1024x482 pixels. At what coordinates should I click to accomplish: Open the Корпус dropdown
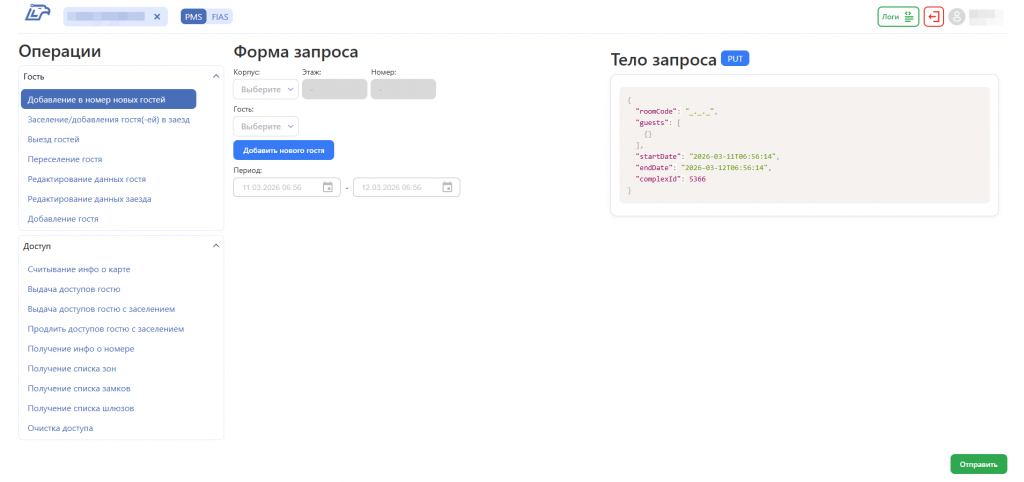click(266, 89)
